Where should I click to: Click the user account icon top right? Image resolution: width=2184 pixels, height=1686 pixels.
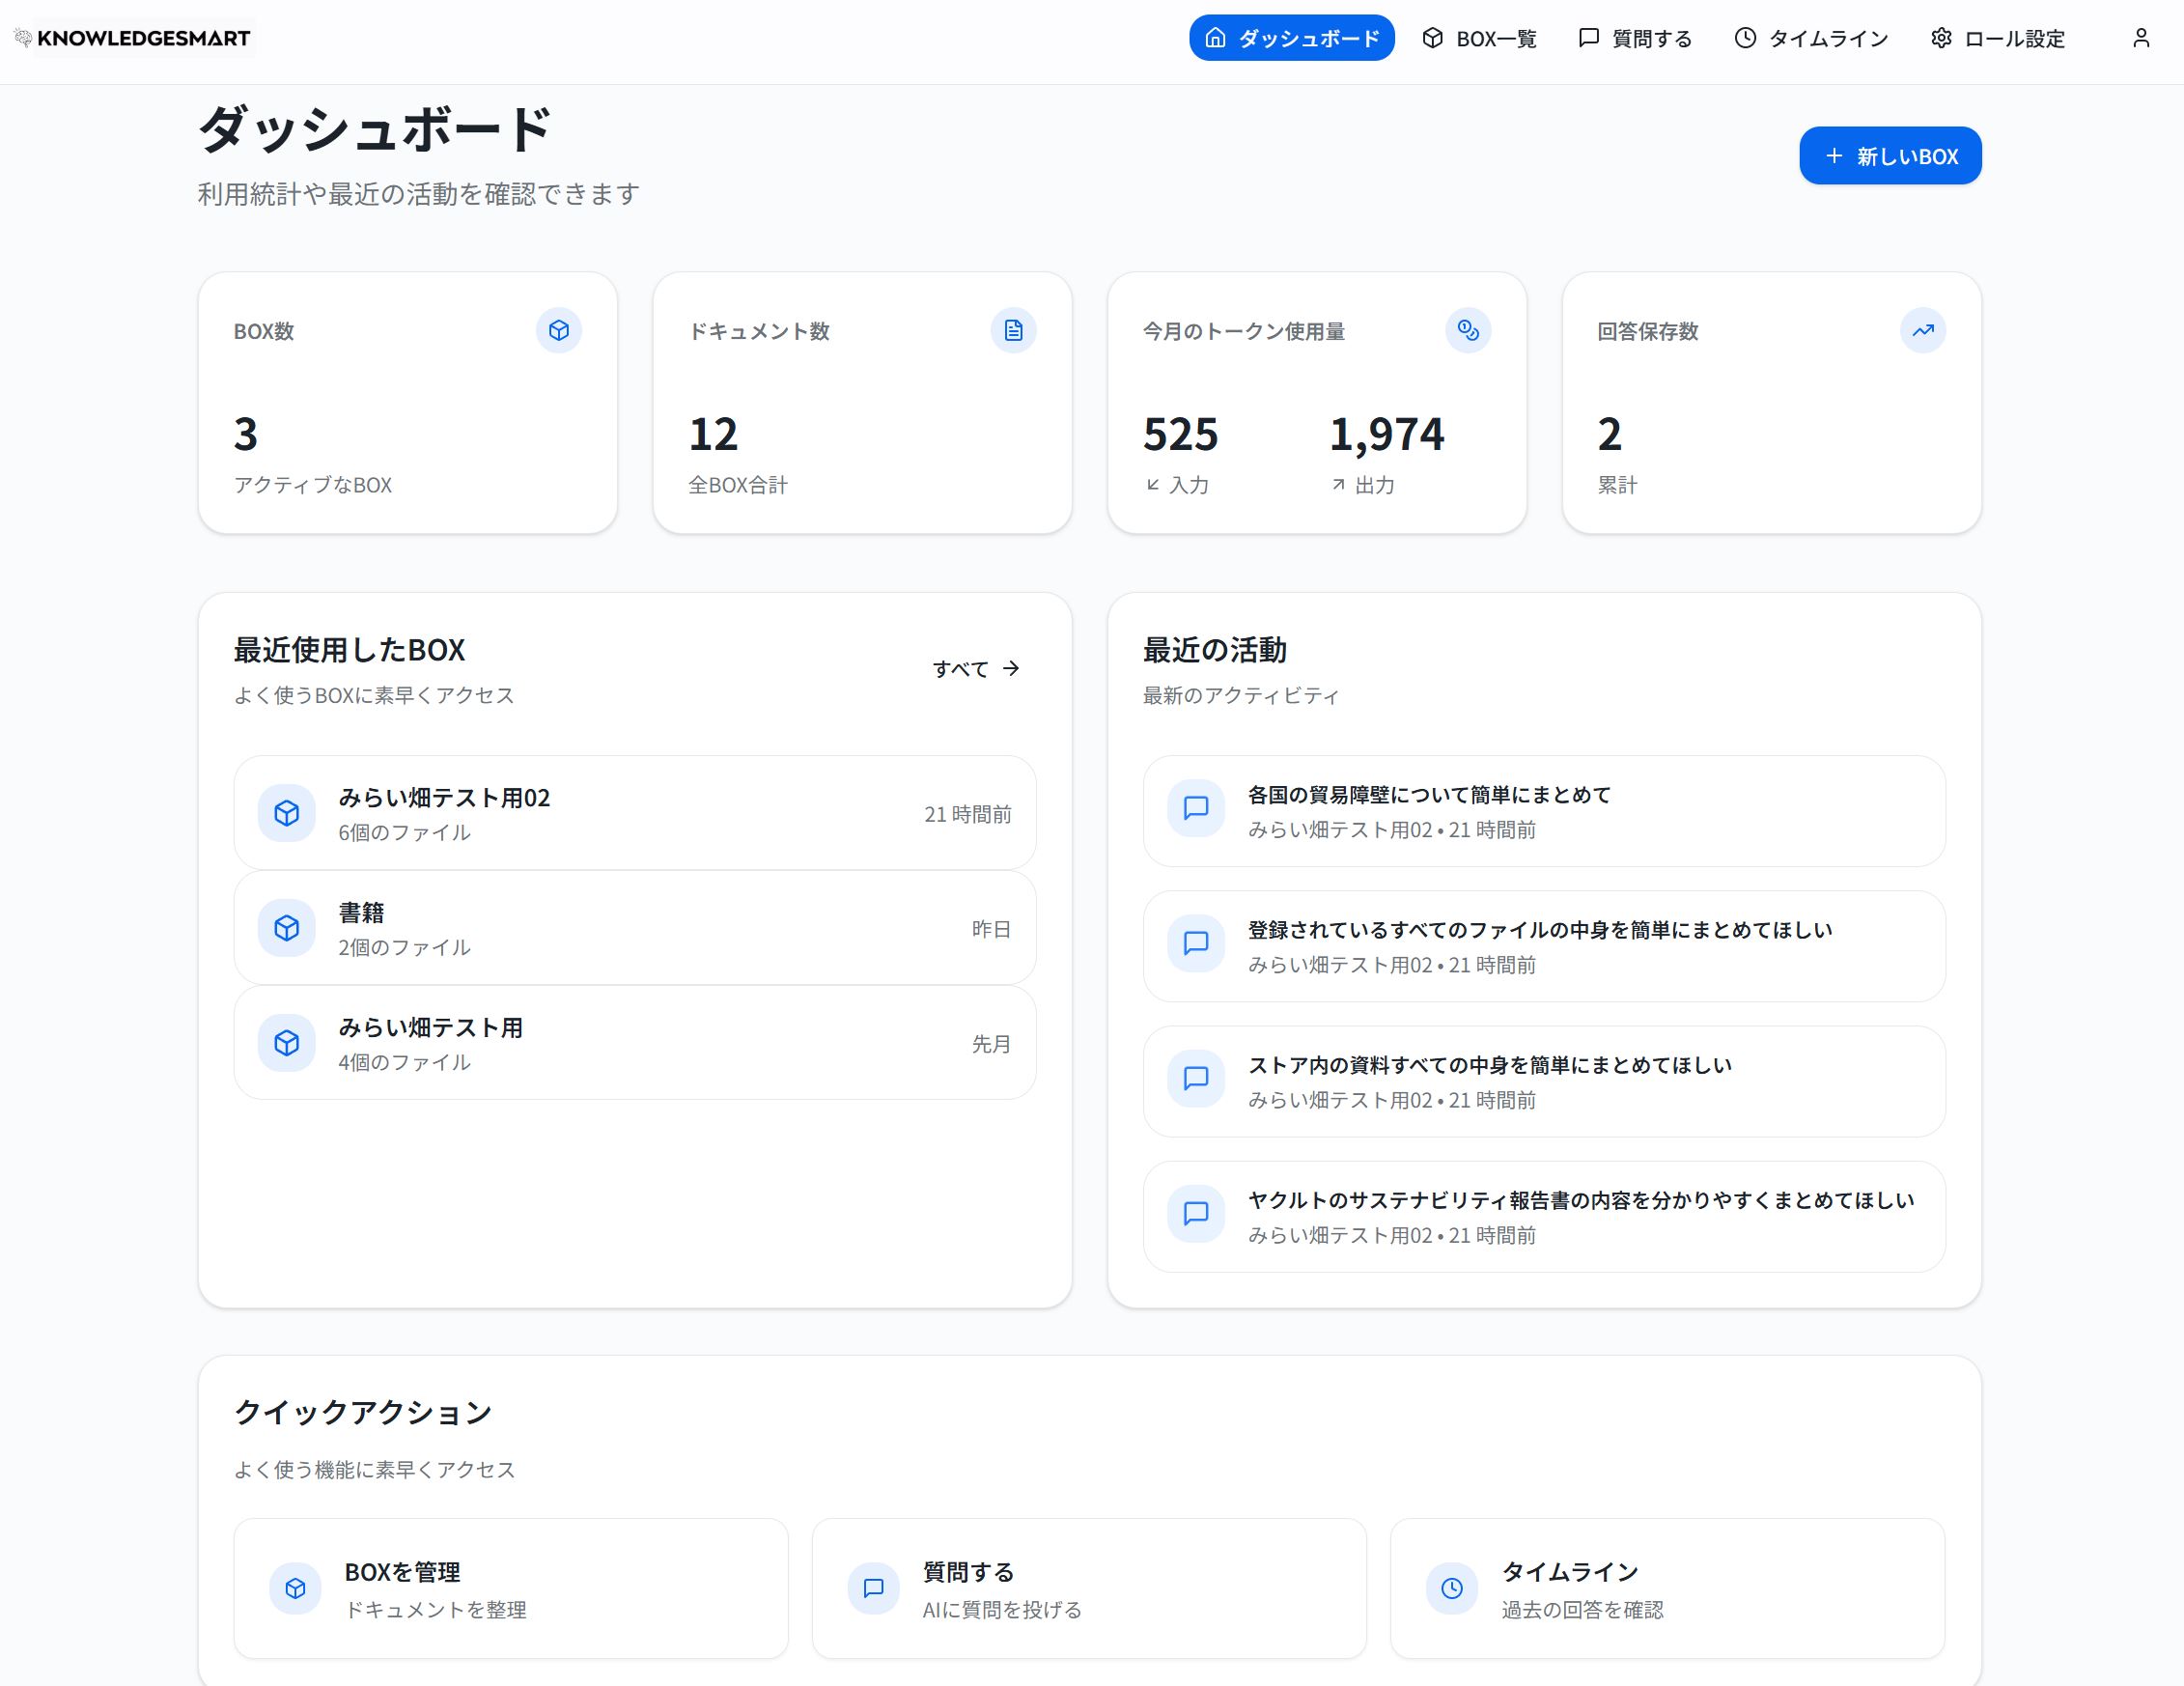tap(2142, 38)
